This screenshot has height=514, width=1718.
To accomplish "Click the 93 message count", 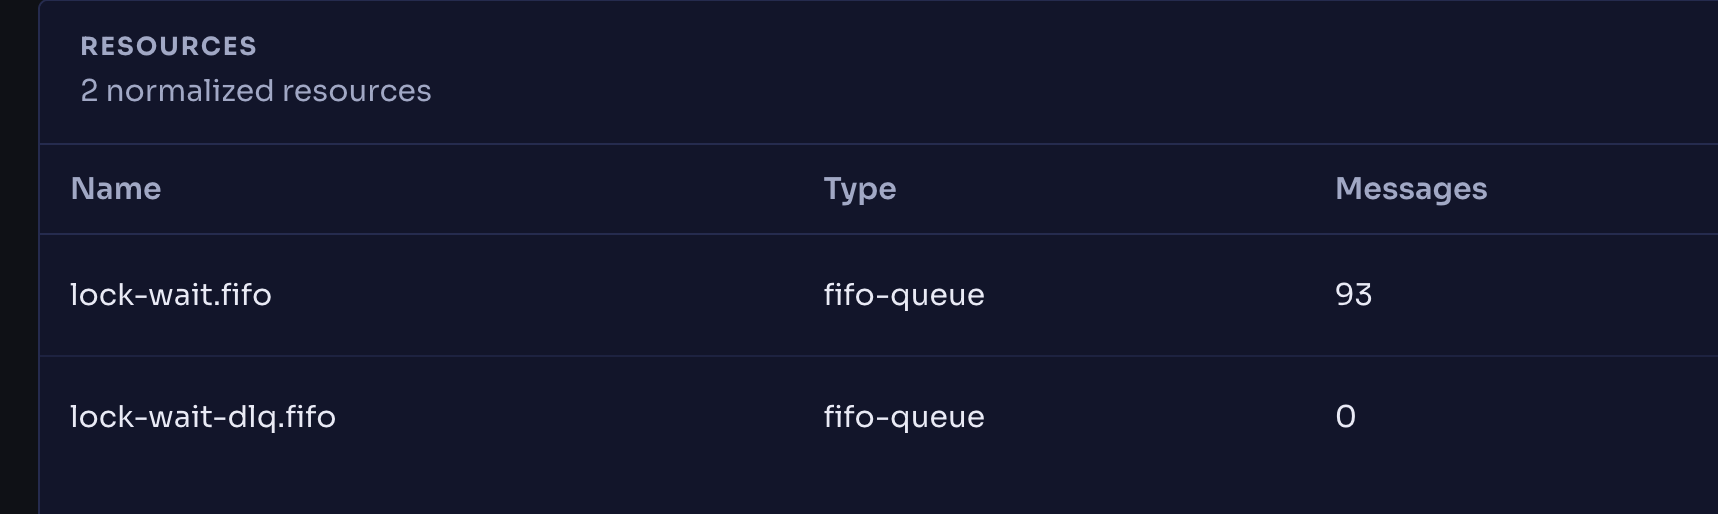I will point(1353,295).
